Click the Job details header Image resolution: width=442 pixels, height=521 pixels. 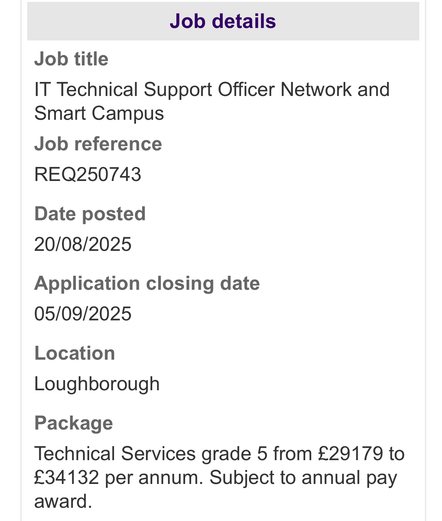(223, 21)
